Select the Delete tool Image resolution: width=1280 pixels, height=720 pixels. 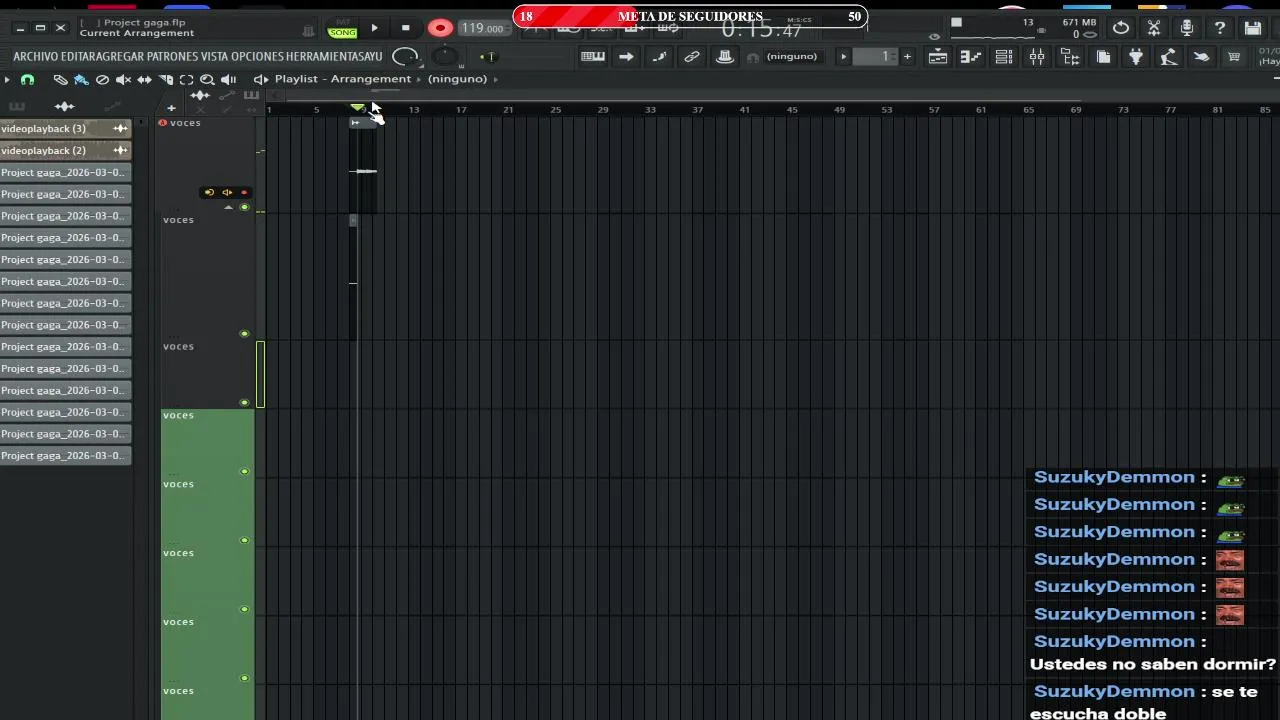pos(102,79)
